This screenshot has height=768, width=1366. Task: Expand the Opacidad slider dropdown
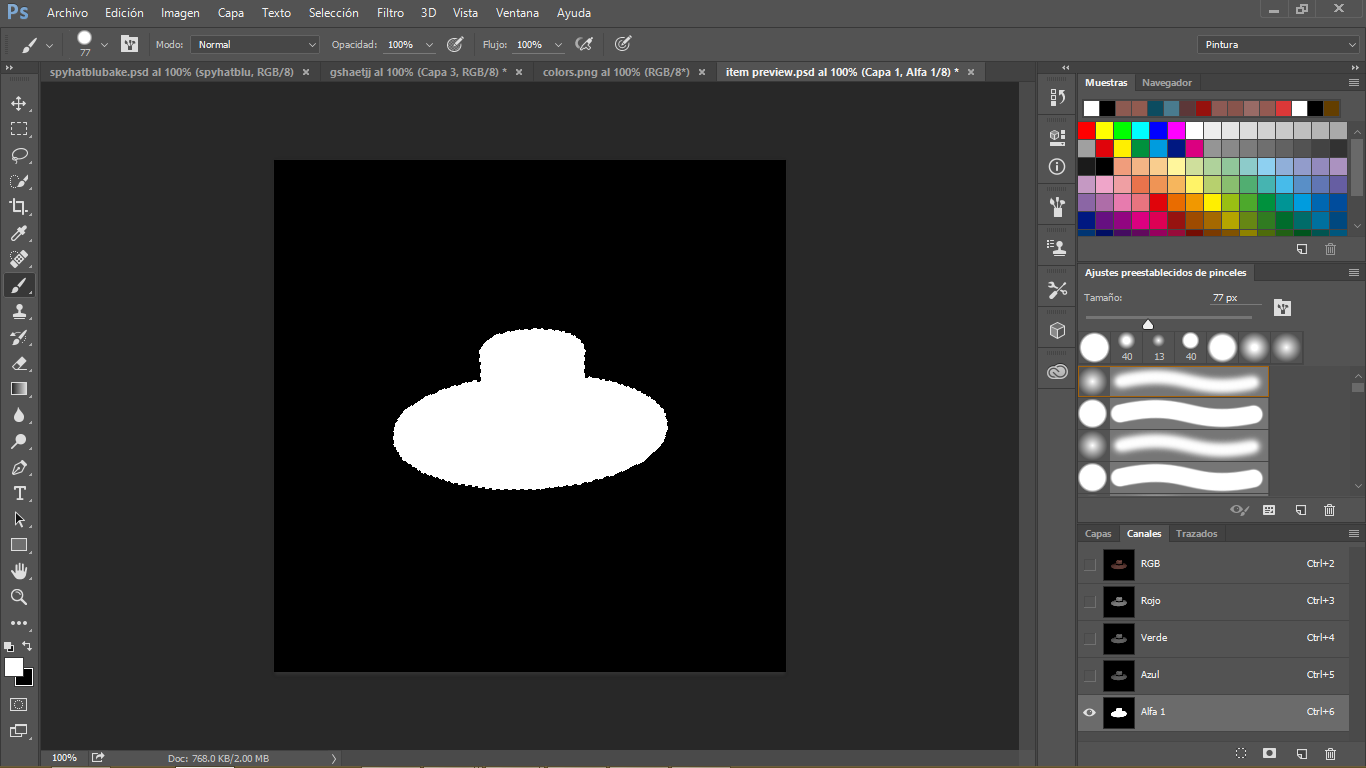430,45
